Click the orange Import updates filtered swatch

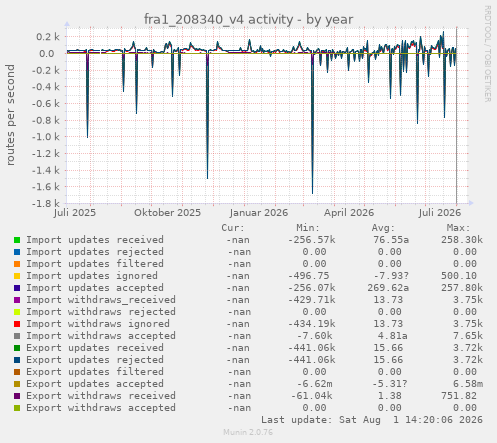tap(17, 264)
